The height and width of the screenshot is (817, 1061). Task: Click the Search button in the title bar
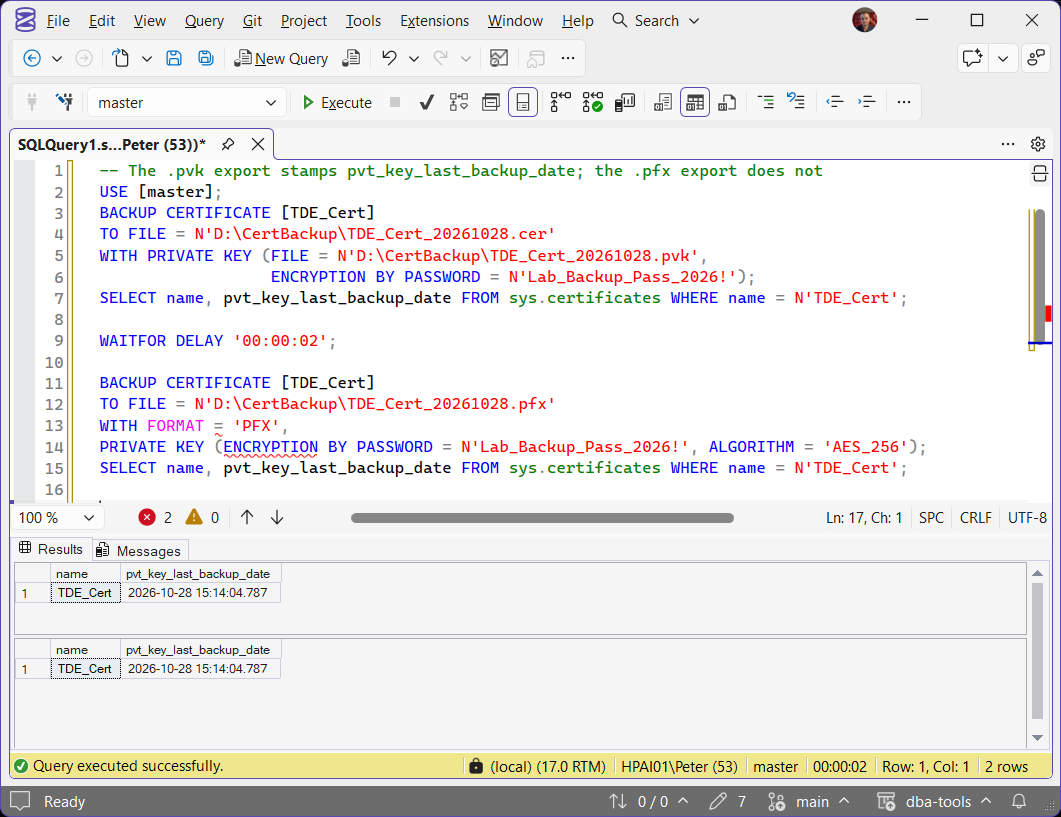[655, 21]
